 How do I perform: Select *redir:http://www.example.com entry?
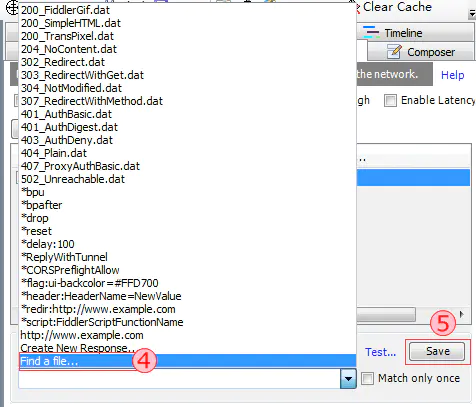tap(187, 309)
